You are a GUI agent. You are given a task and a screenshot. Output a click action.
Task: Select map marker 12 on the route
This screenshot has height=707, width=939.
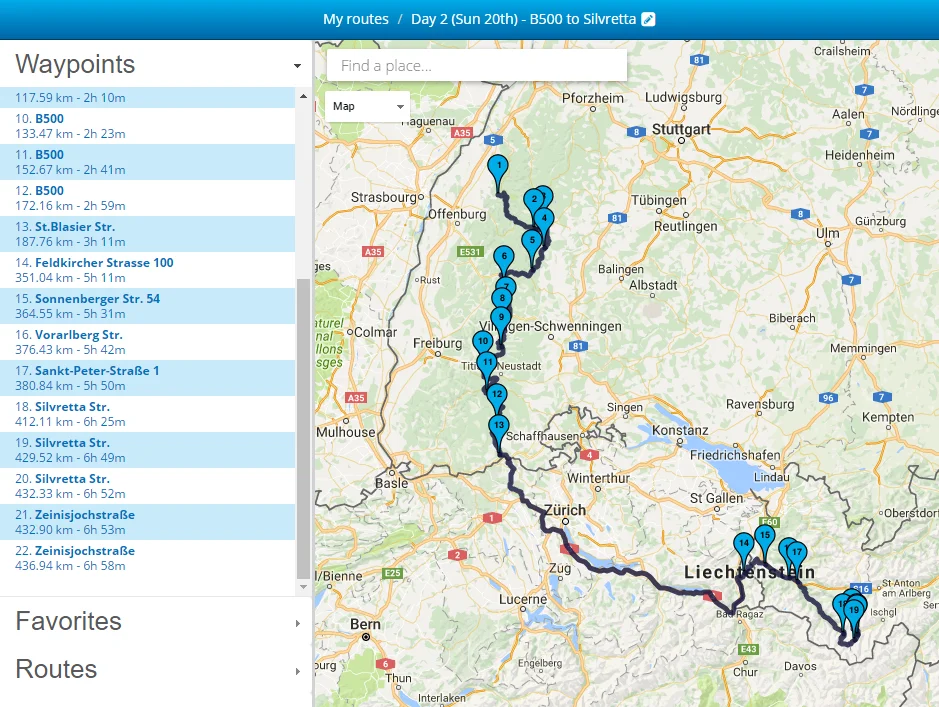(496, 395)
